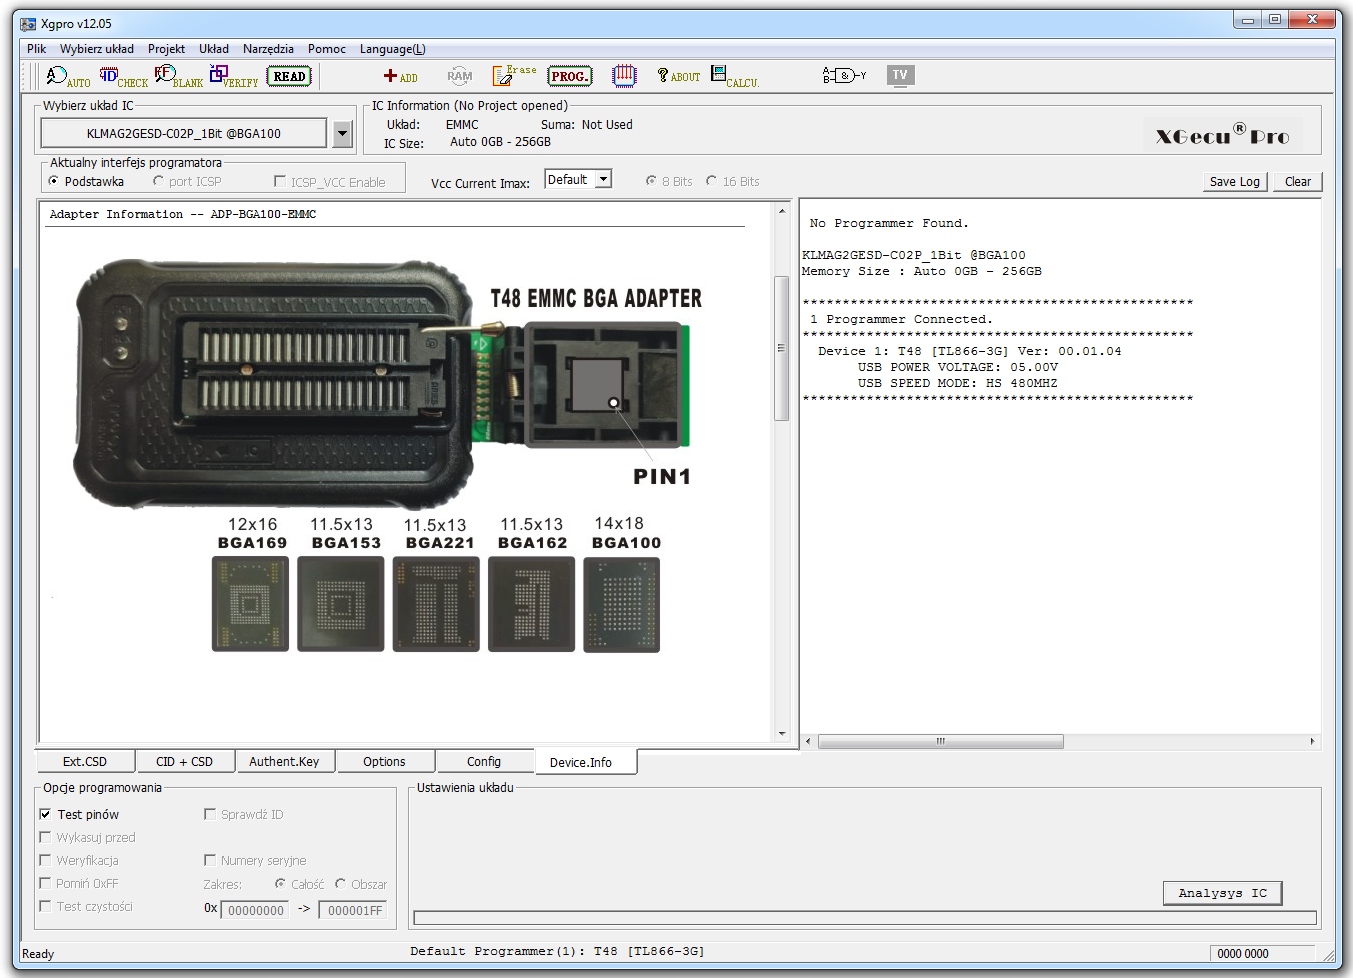Open the RAM test icon
Screen dimensions: 1353x978
coord(459,76)
